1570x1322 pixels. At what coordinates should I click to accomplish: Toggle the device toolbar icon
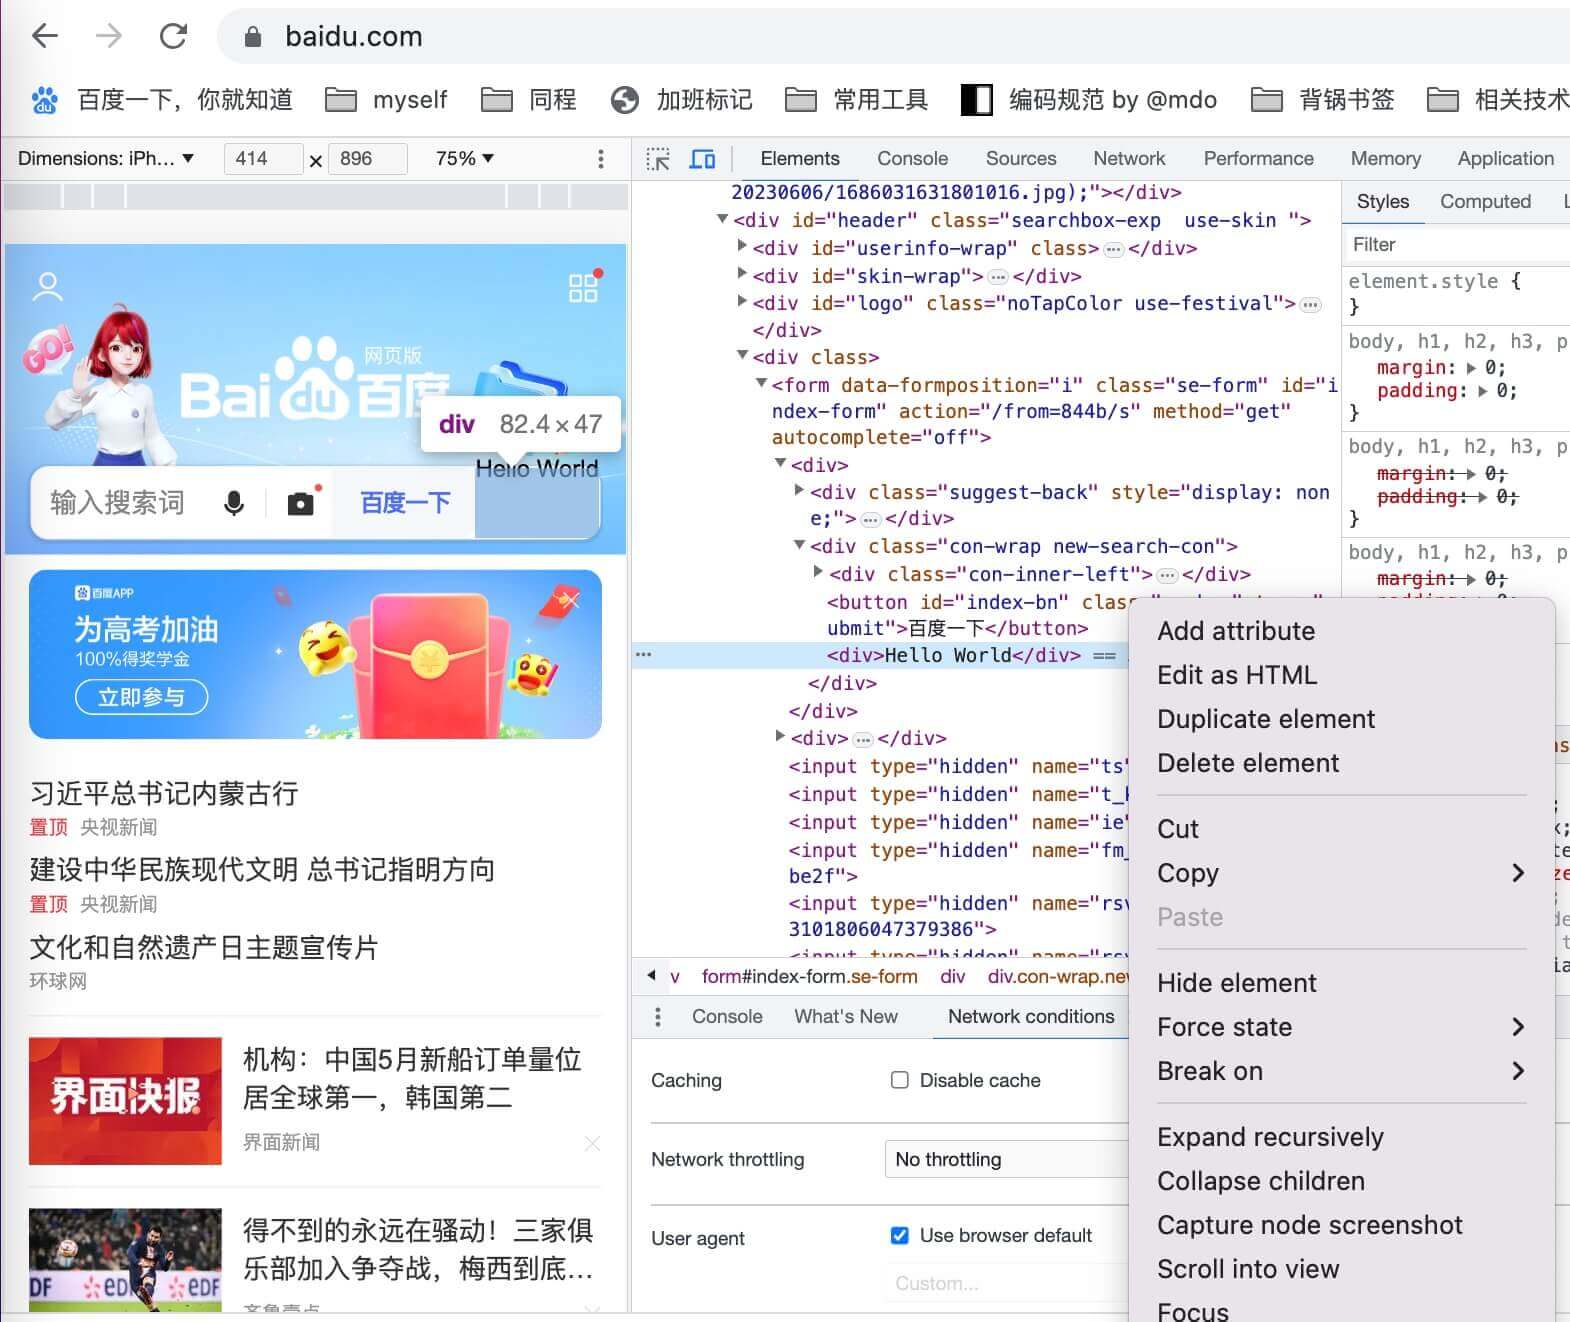703,159
